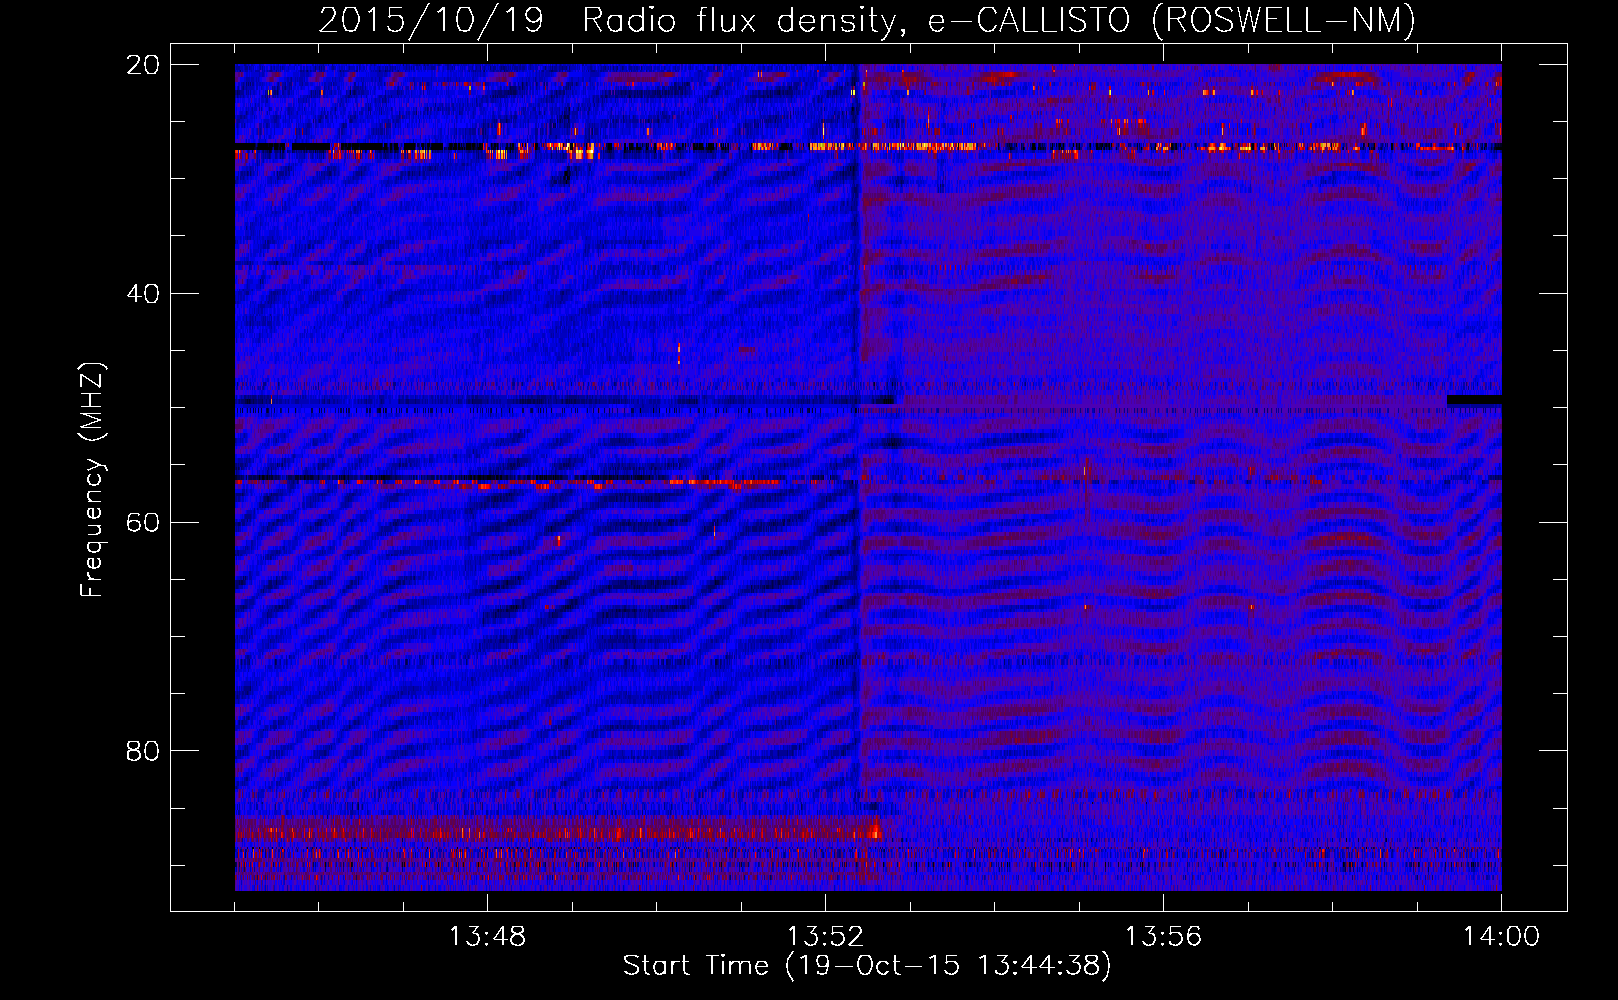Click the '60' frequency tick label
1618x1000 pixels.
click(143, 523)
